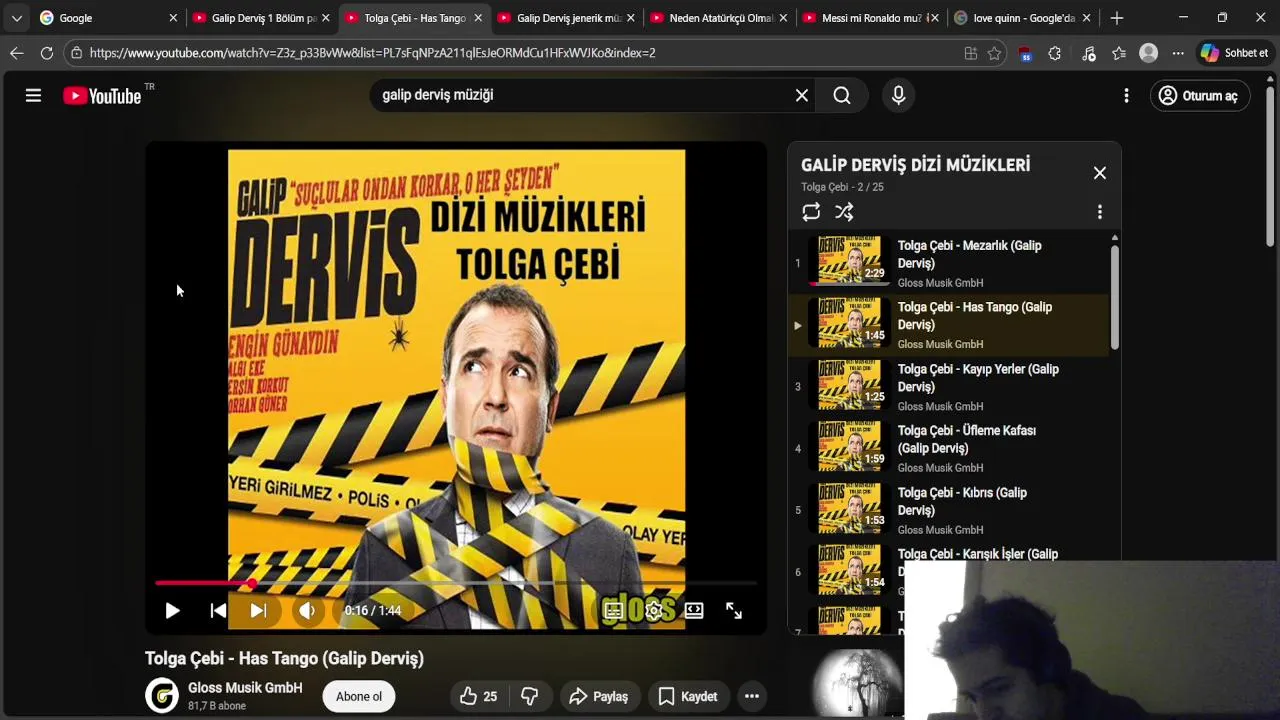Go back in browser history
This screenshot has height=720, width=1280.
pyautogui.click(x=16, y=53)
